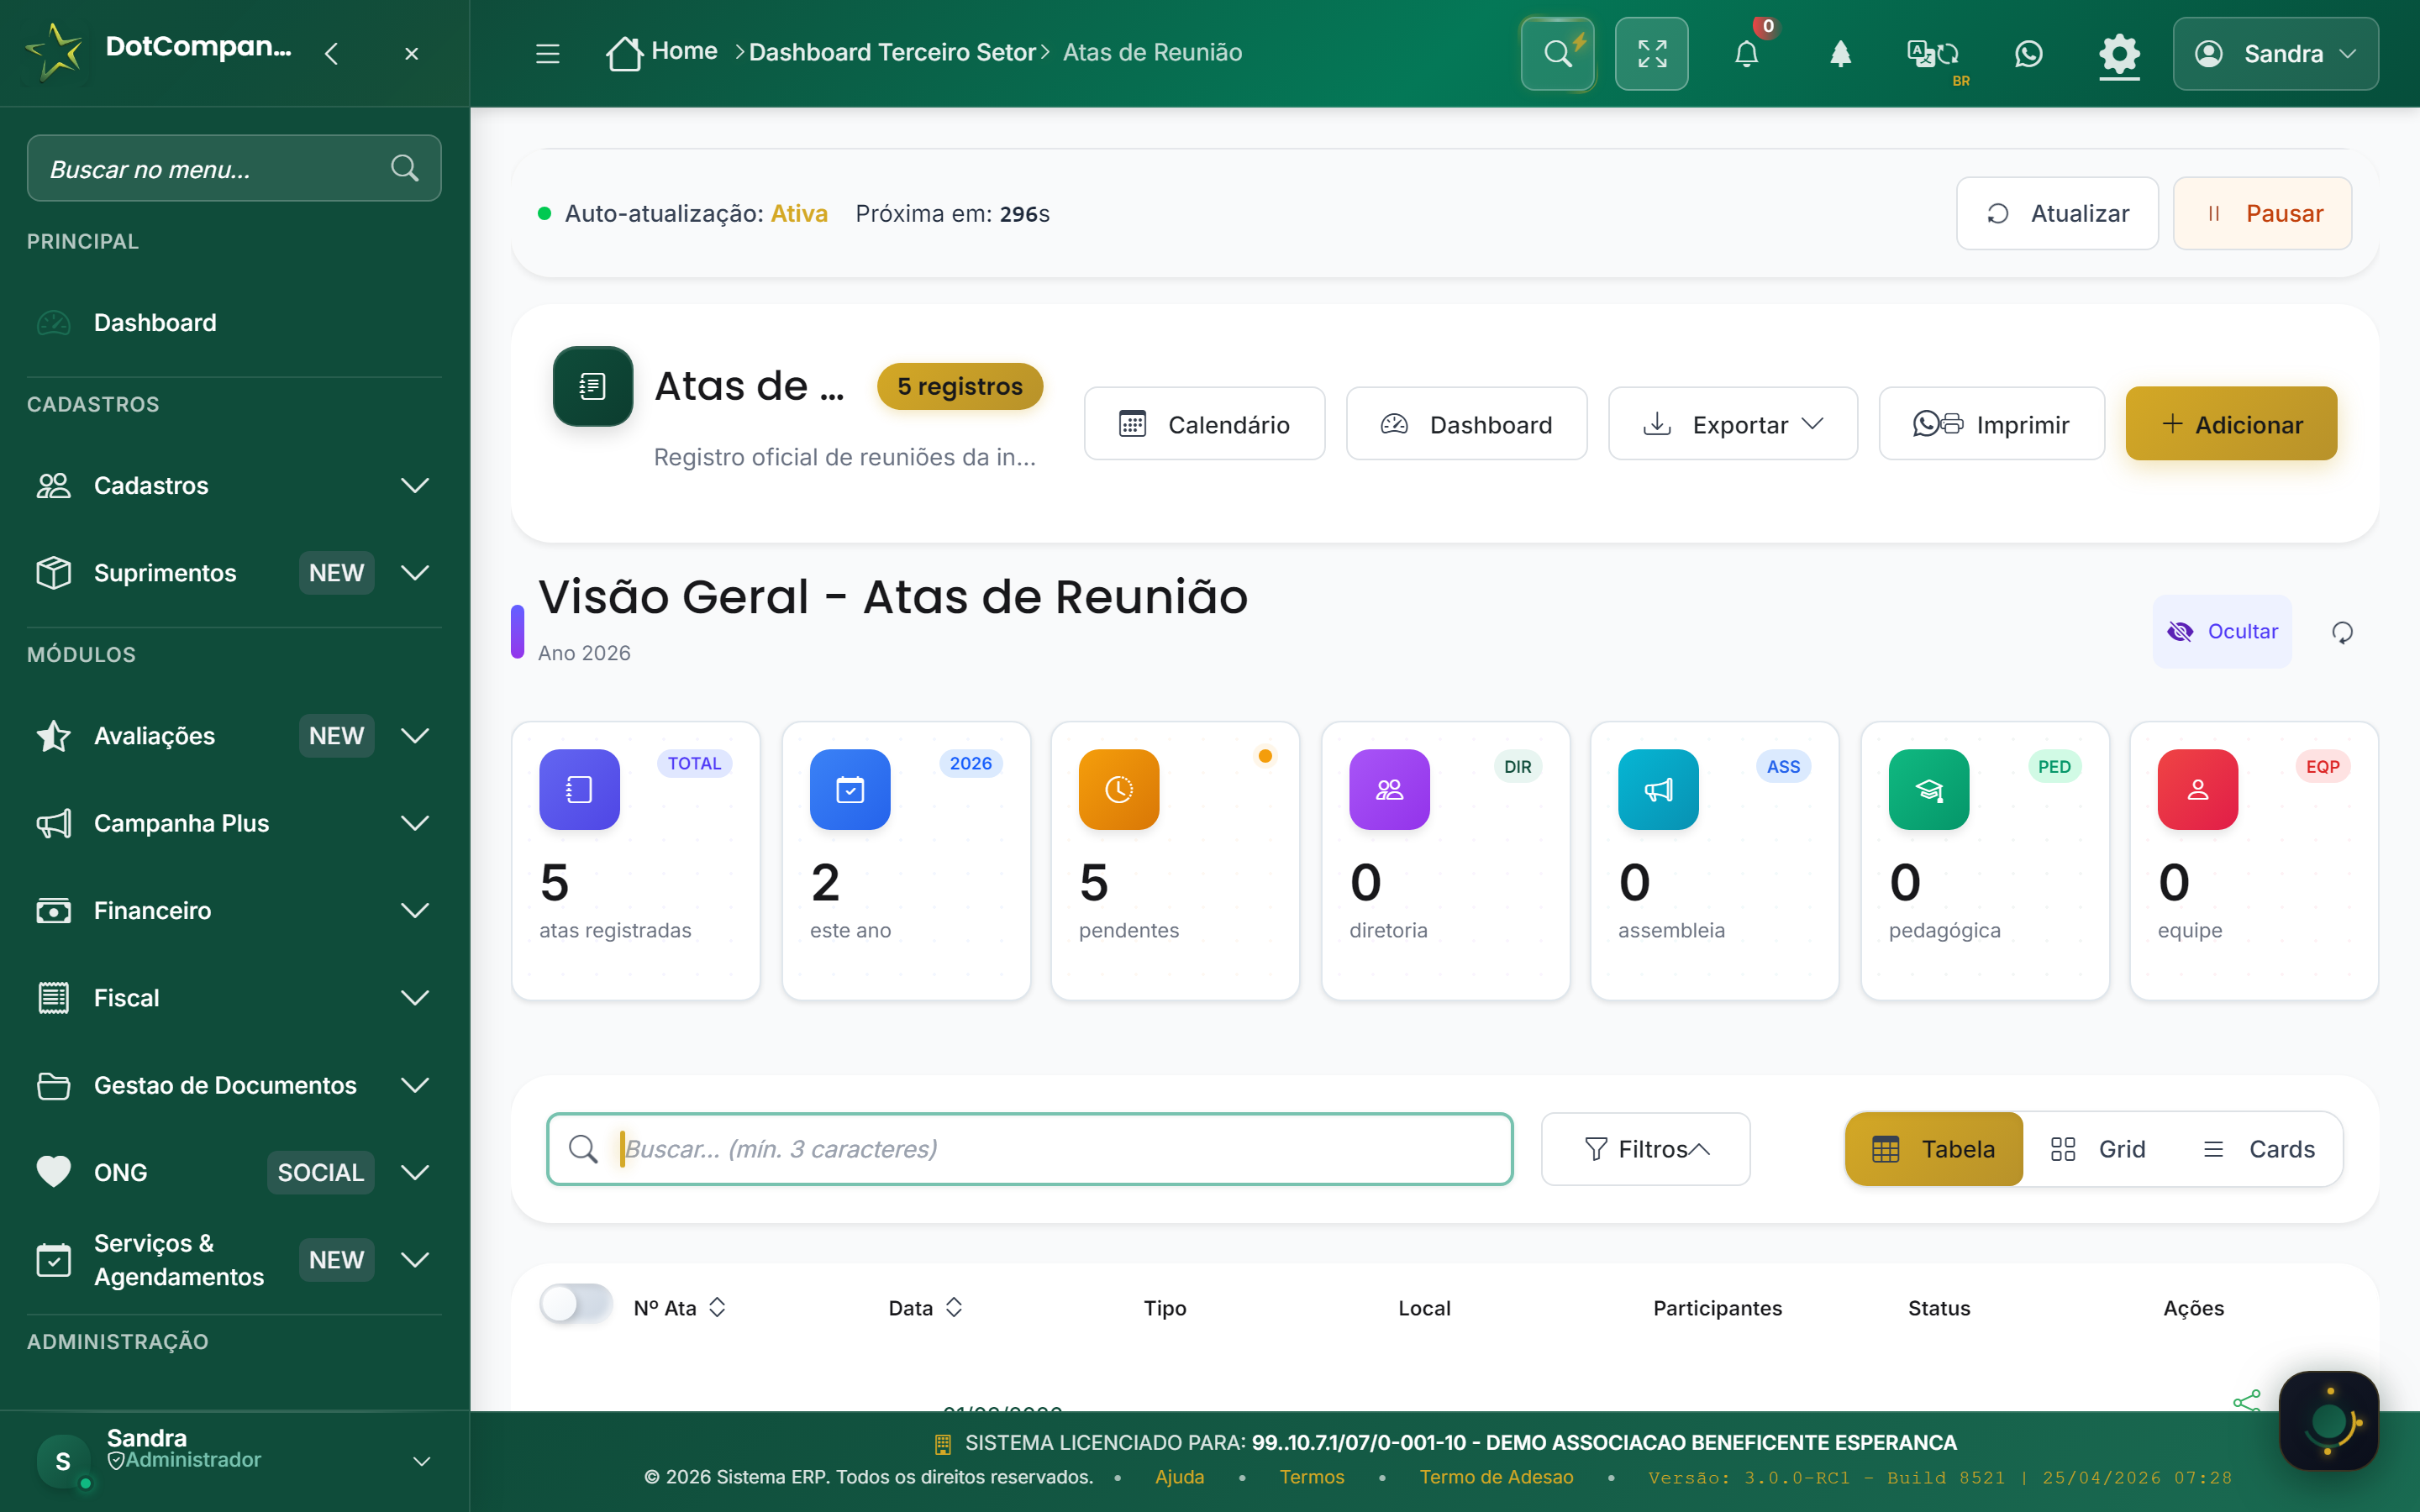Click the pendentes clock card icon
The height and width of the screenshot is (1512, 2420).
(1119, 789)
